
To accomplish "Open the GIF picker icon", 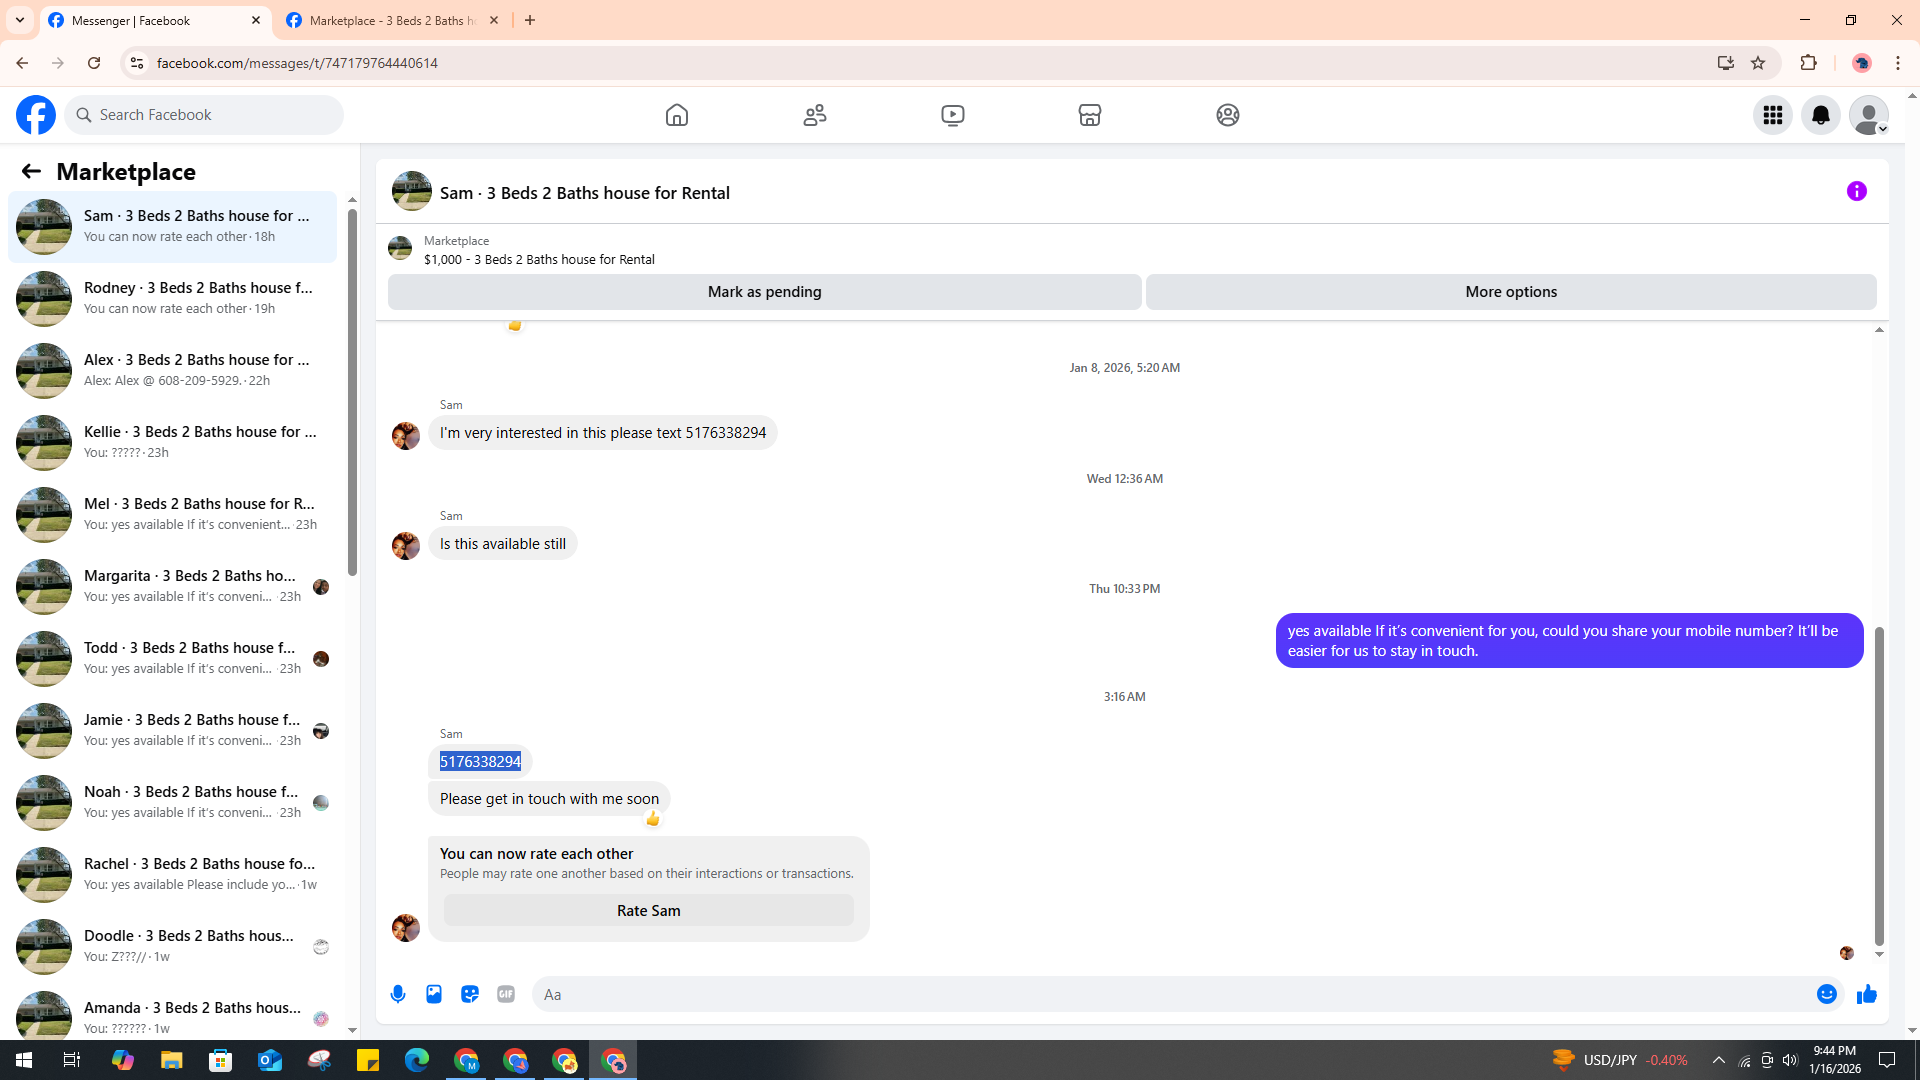I will click(506, 994).
